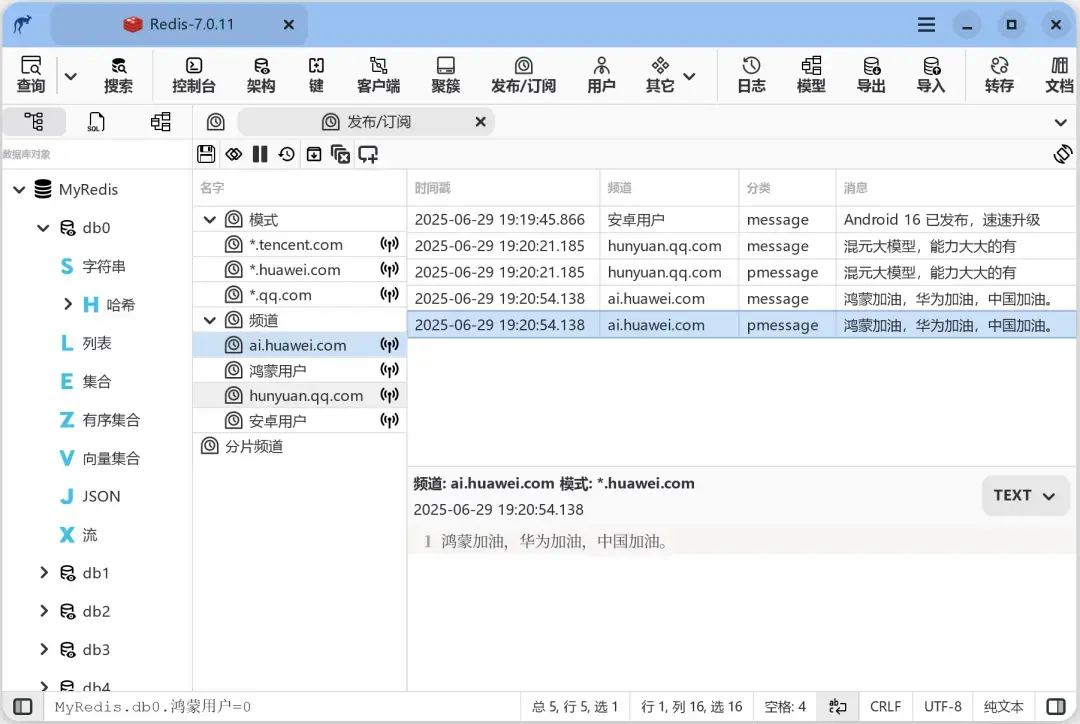
Task: Click the UTF-8 encoding in status bar
Action: [x=943, y=707]
